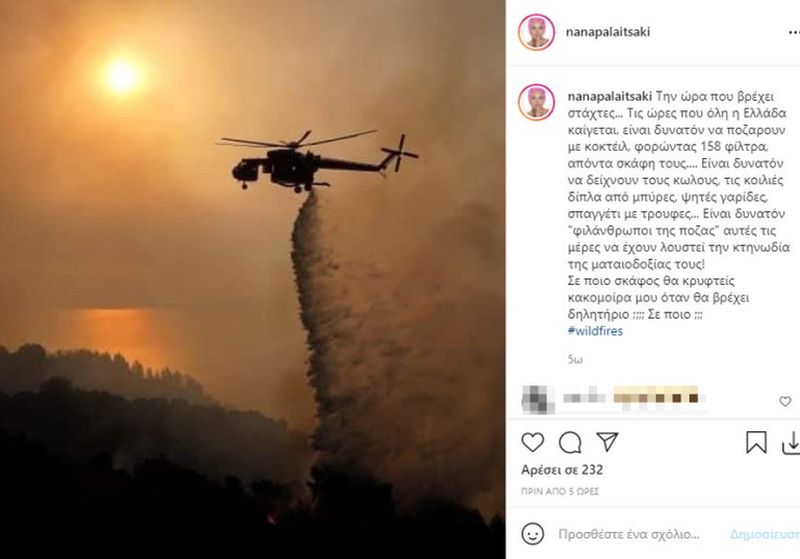Open the #wildfires hashtag link
Screen dimensions: 800x559
point(595,331)
